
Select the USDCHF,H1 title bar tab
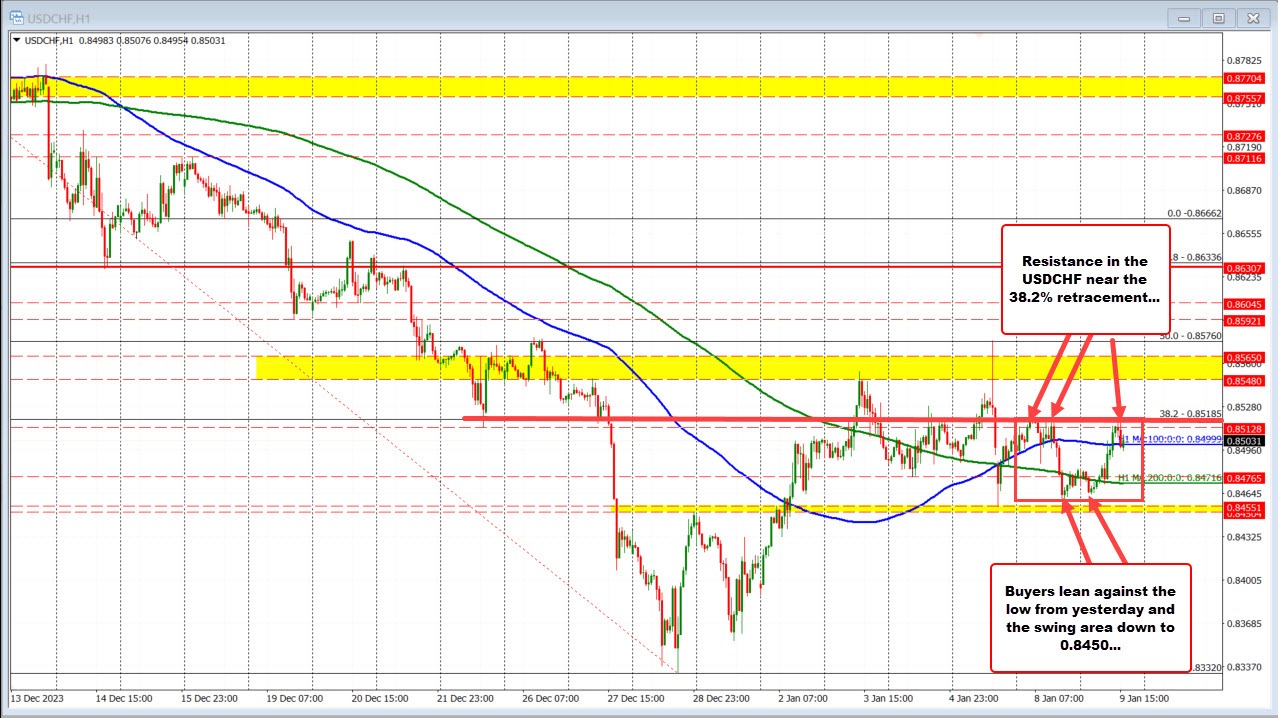coord(60,17)
